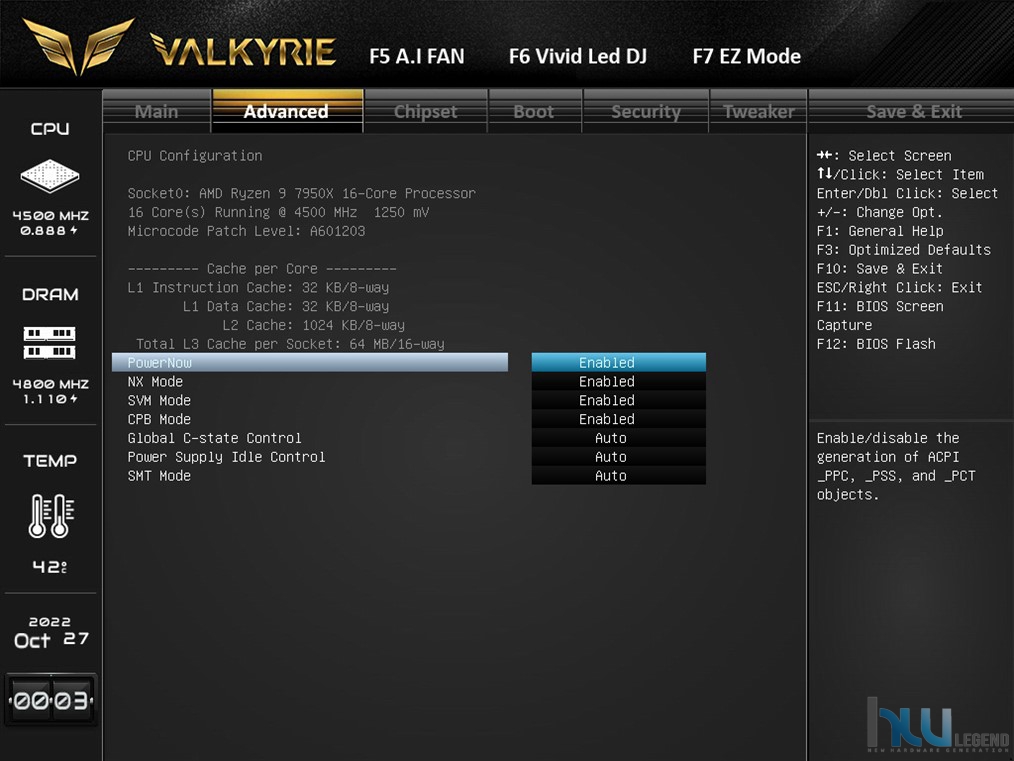Image resolution: width=1014 pixels, height=761 pixels.
Task: Select the Advanced tab
Action: (x=287, y=111)
